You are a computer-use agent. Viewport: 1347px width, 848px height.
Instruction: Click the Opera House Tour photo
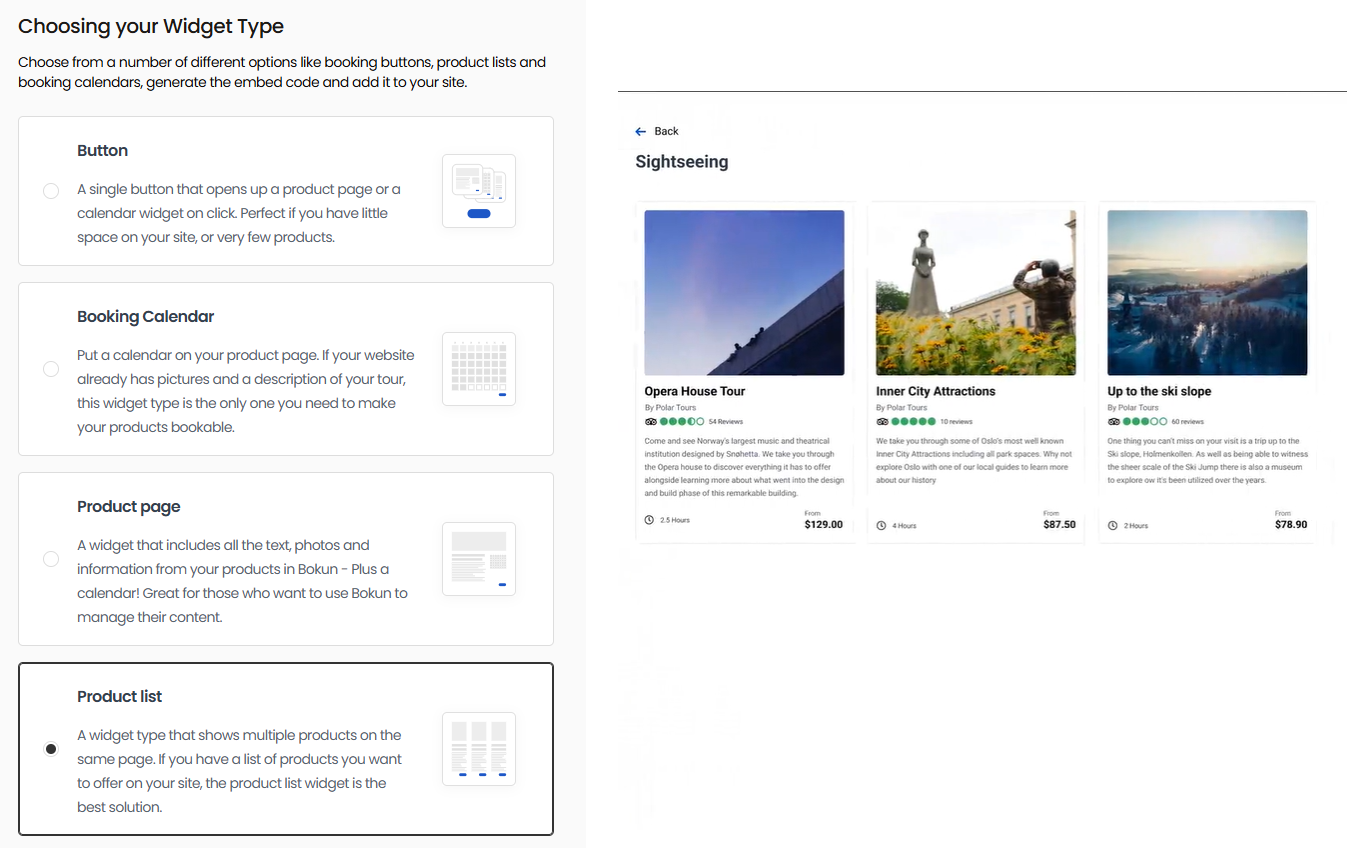tap(744, 292)
